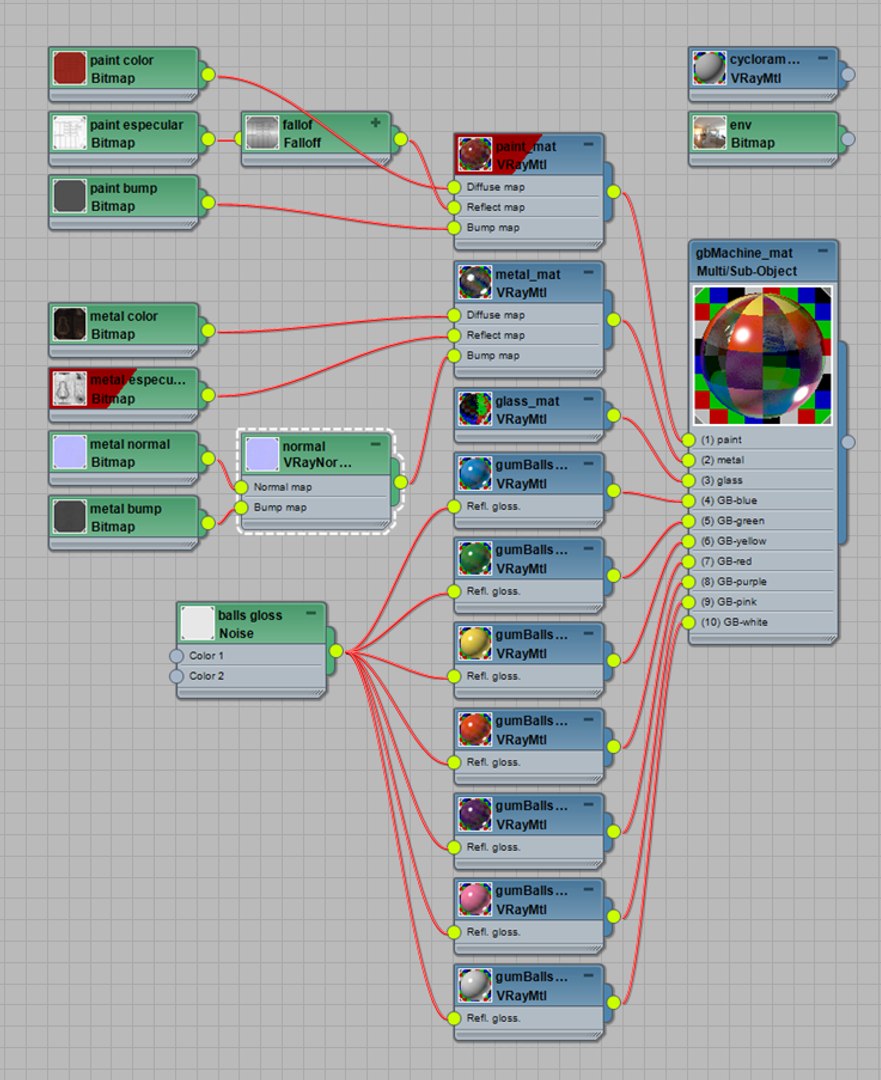Select the Normal map slot row
This screenshot has width=881, height=1080.
315,487
